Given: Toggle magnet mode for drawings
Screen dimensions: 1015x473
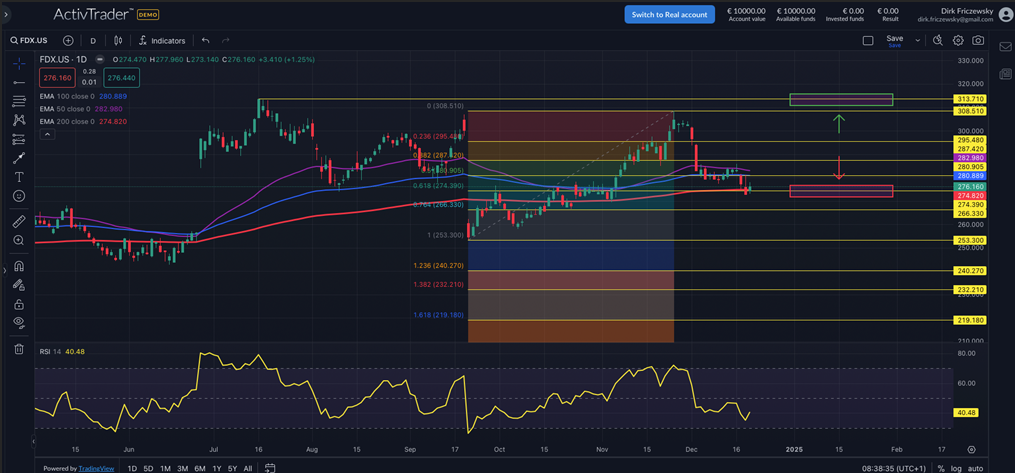Looking at the screenshot, I should pyautogui.click(x=19, y=267).
